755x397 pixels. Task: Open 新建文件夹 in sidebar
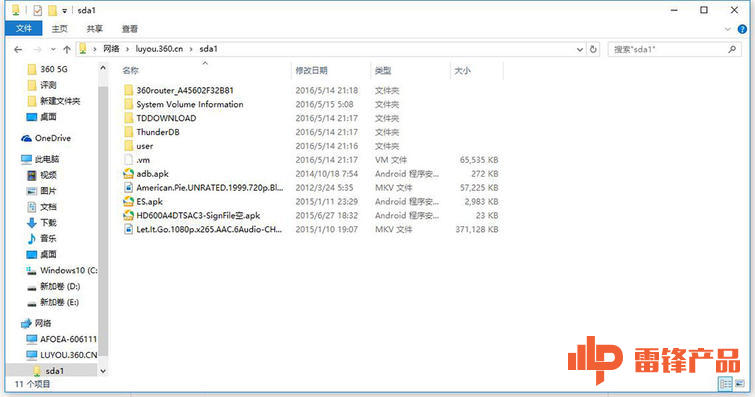pos(54,101)
